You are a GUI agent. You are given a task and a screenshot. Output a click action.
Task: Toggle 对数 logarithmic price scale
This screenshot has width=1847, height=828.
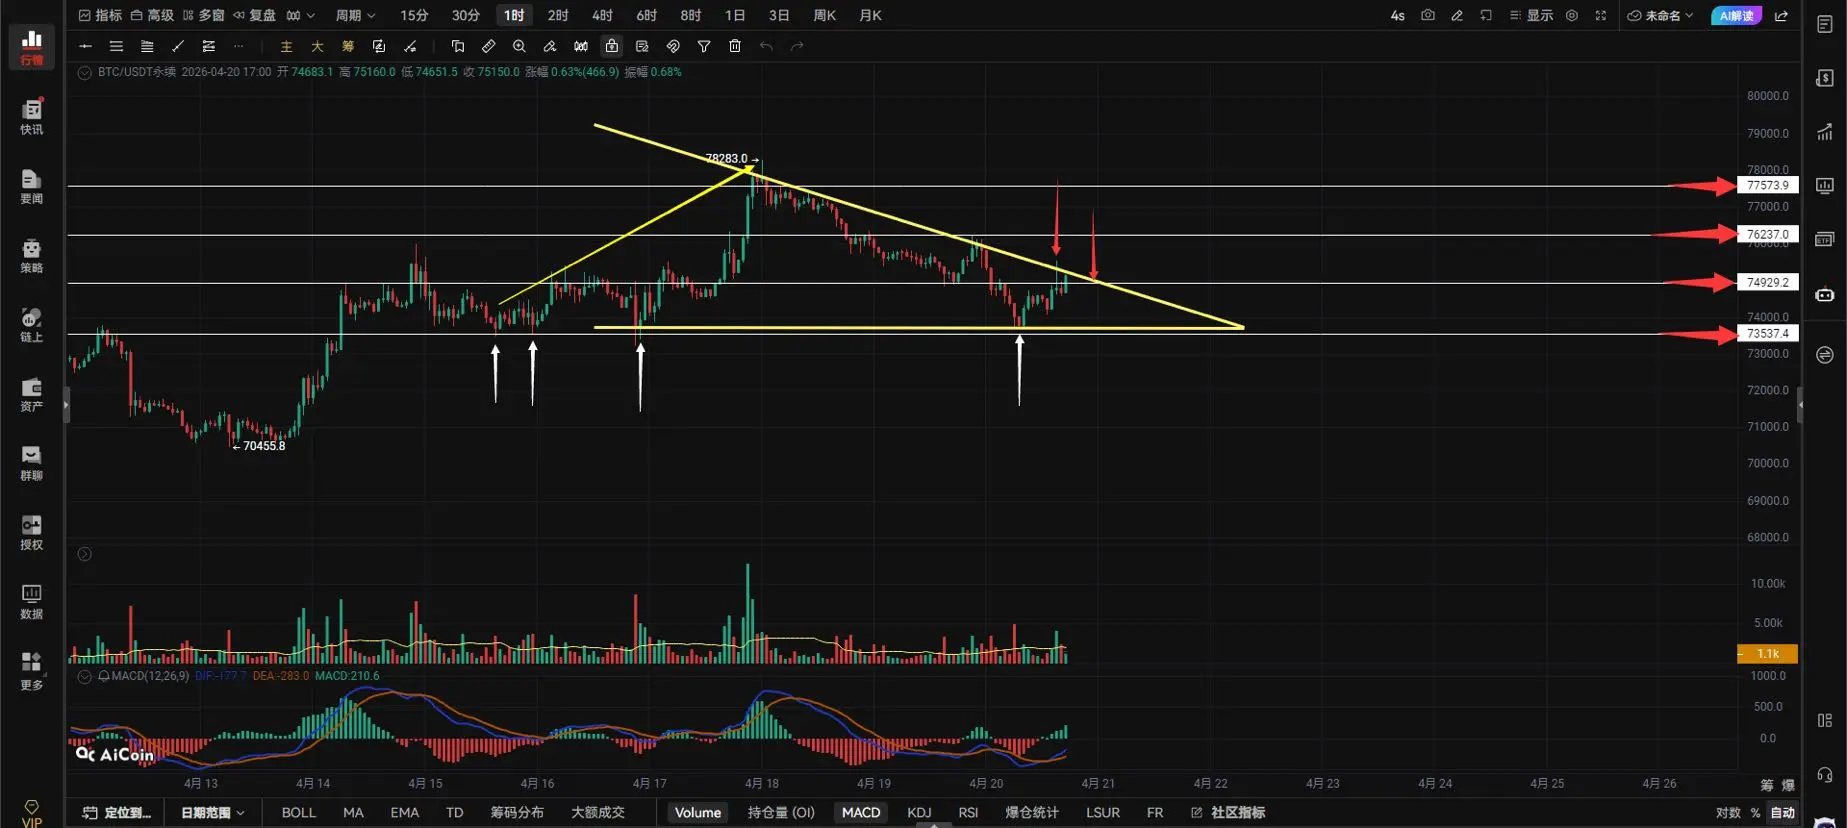point(1728,813)
